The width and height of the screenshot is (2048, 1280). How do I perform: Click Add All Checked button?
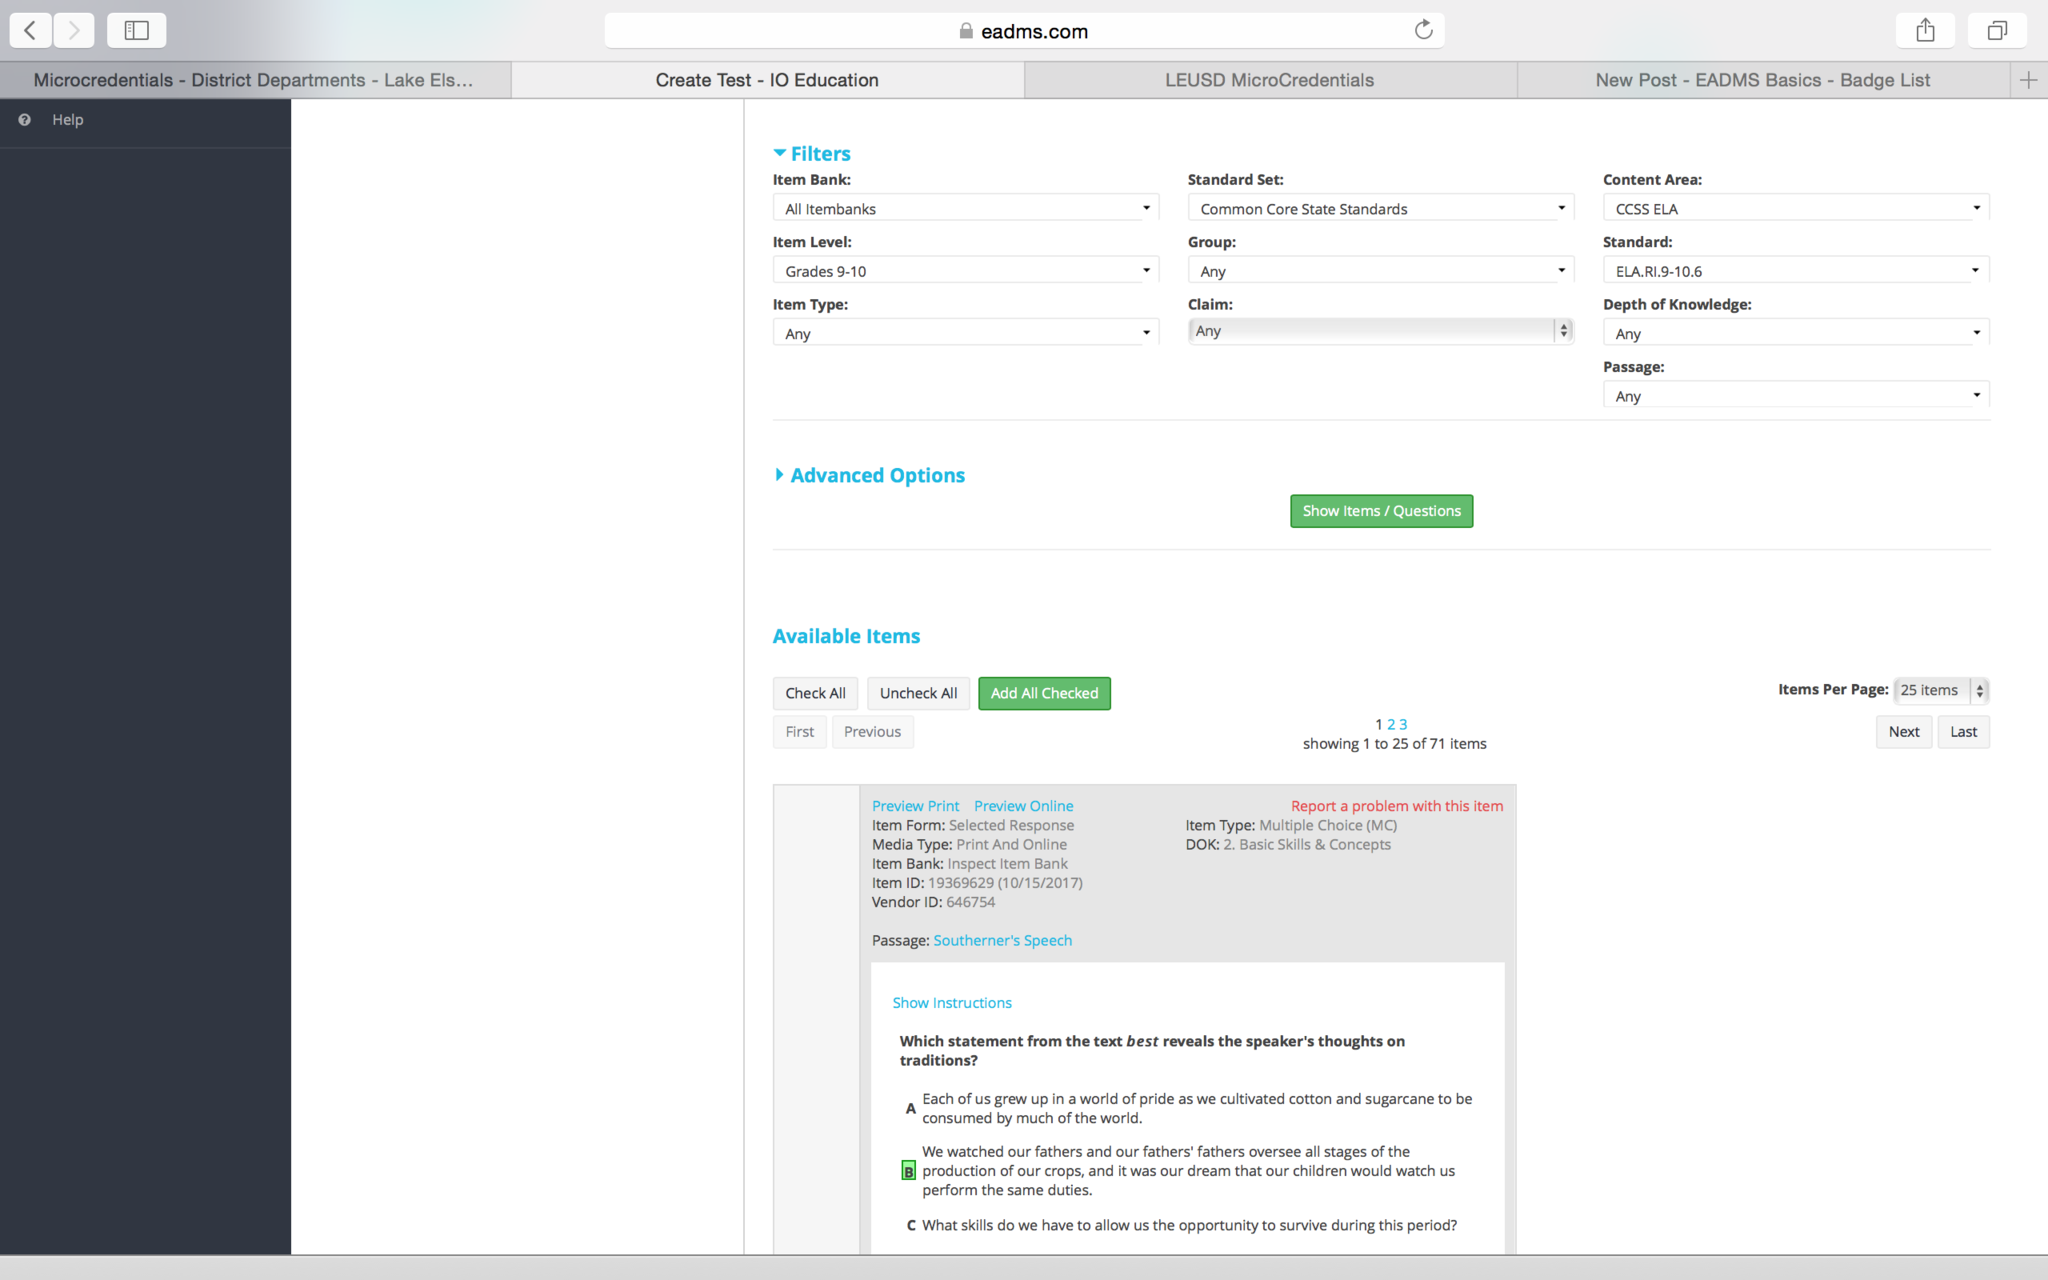tap(1044, 693)
